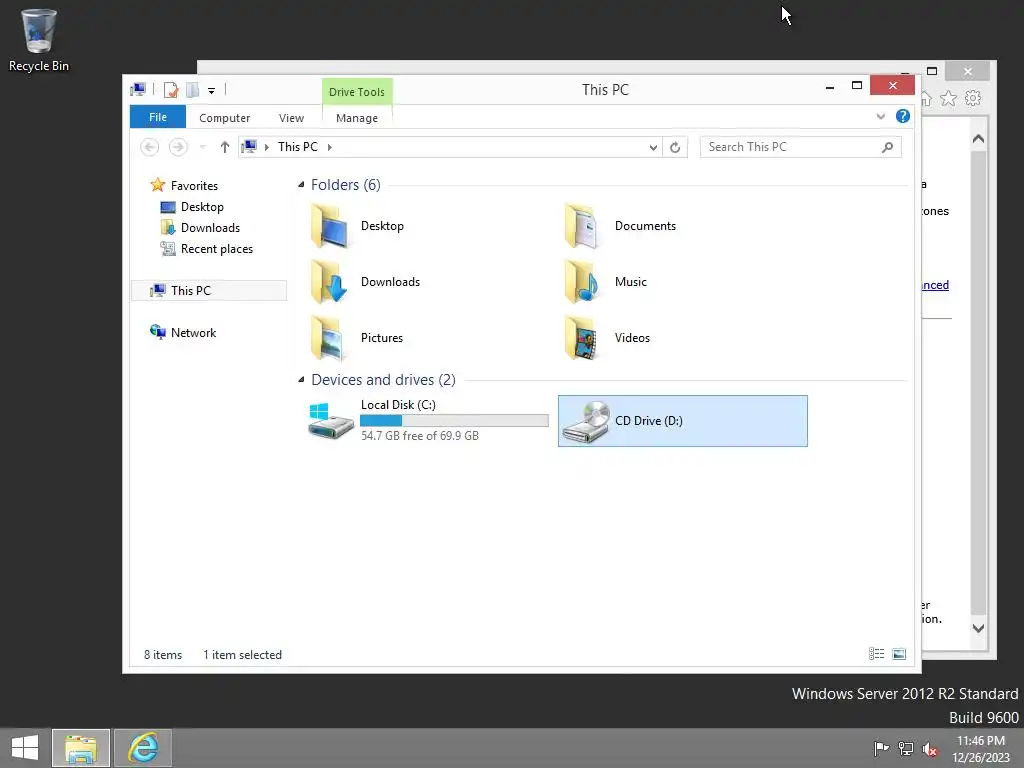
Task: Open File Explorer from the taskbar
Action: tap(81, 748)
